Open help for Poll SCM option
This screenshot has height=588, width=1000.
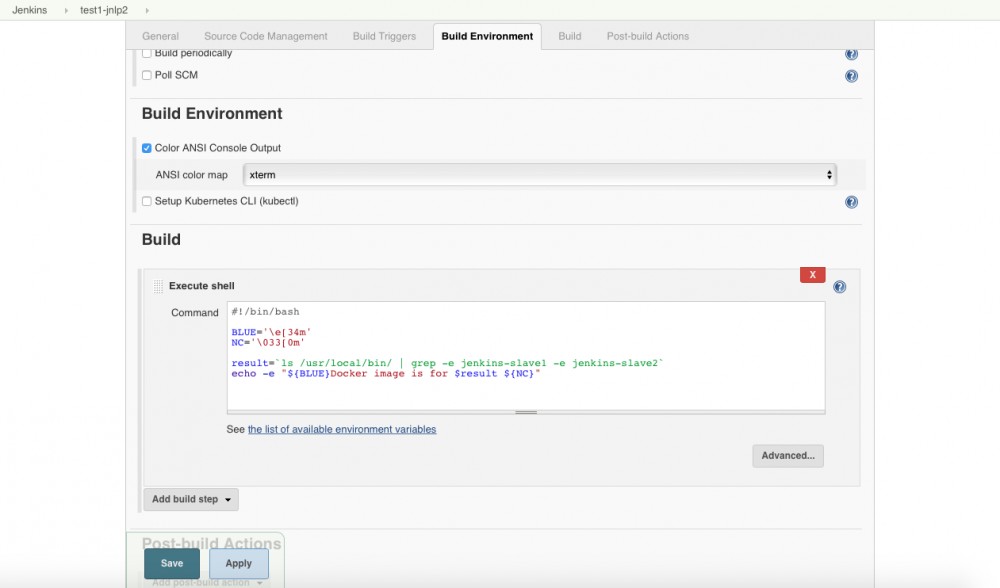click(851, 75)
